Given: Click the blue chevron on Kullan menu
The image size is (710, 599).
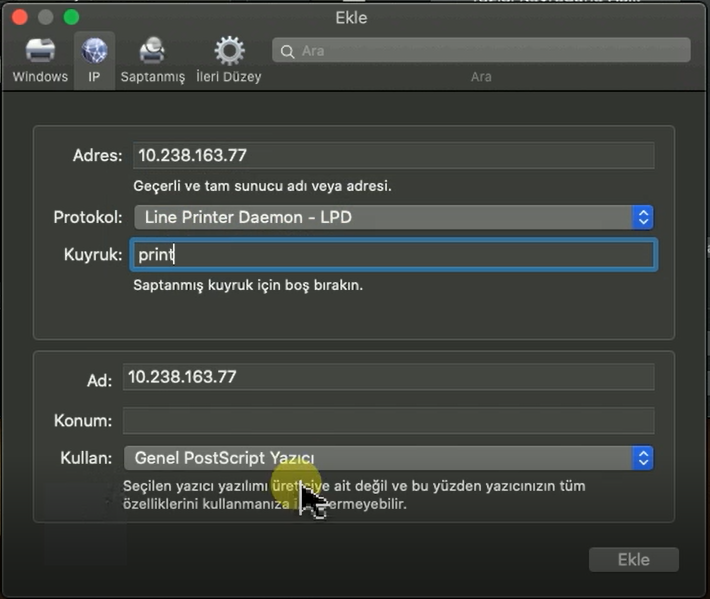Looking at the screenshot, I should pos(643,458).
